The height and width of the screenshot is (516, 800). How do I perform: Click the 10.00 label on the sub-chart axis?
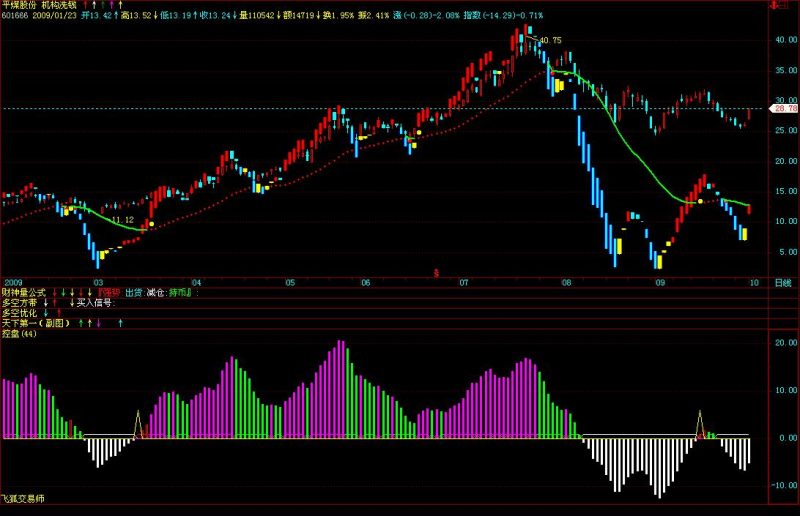[x=786, y=390]
